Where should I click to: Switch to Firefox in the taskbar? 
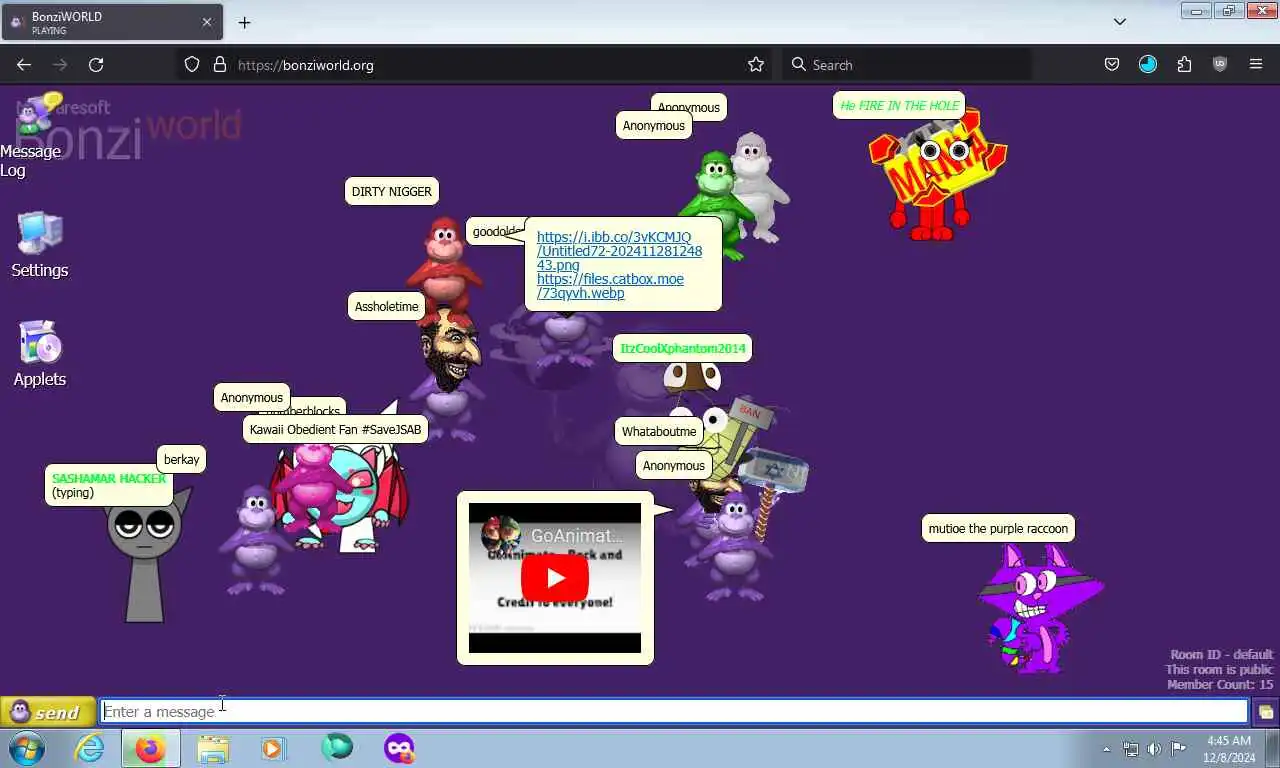tap(151, 748)
